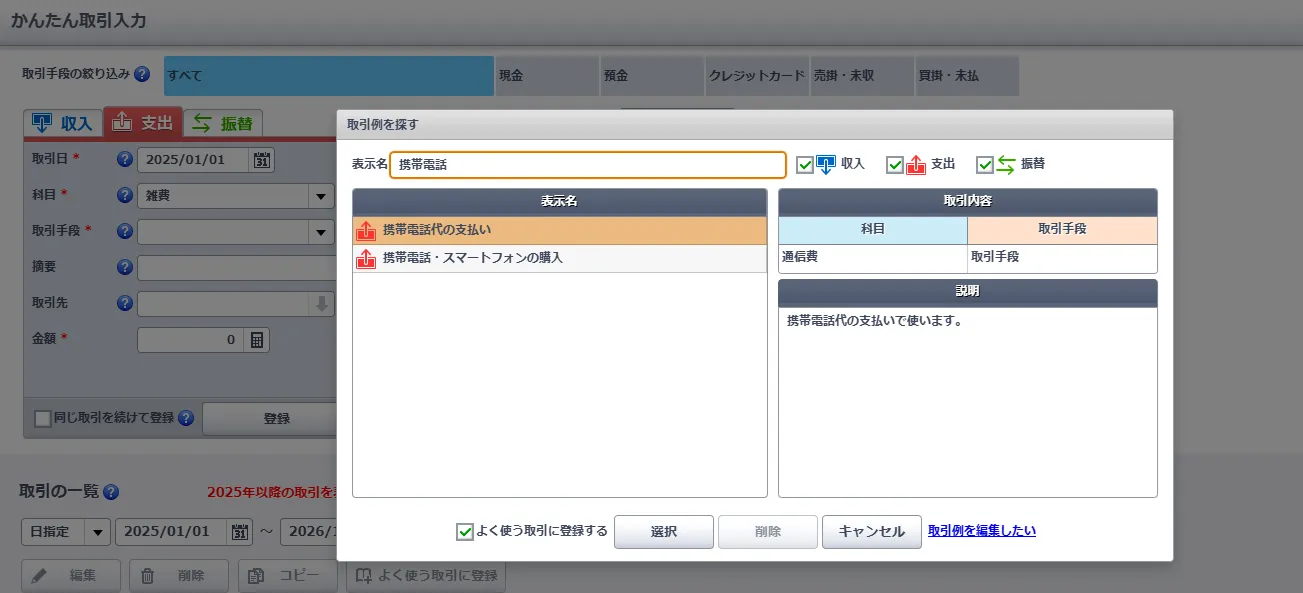The height and width of the screenshot is (593, 1303).
Task: Click the copy icon on the コピー button
Action: point(256,576)
